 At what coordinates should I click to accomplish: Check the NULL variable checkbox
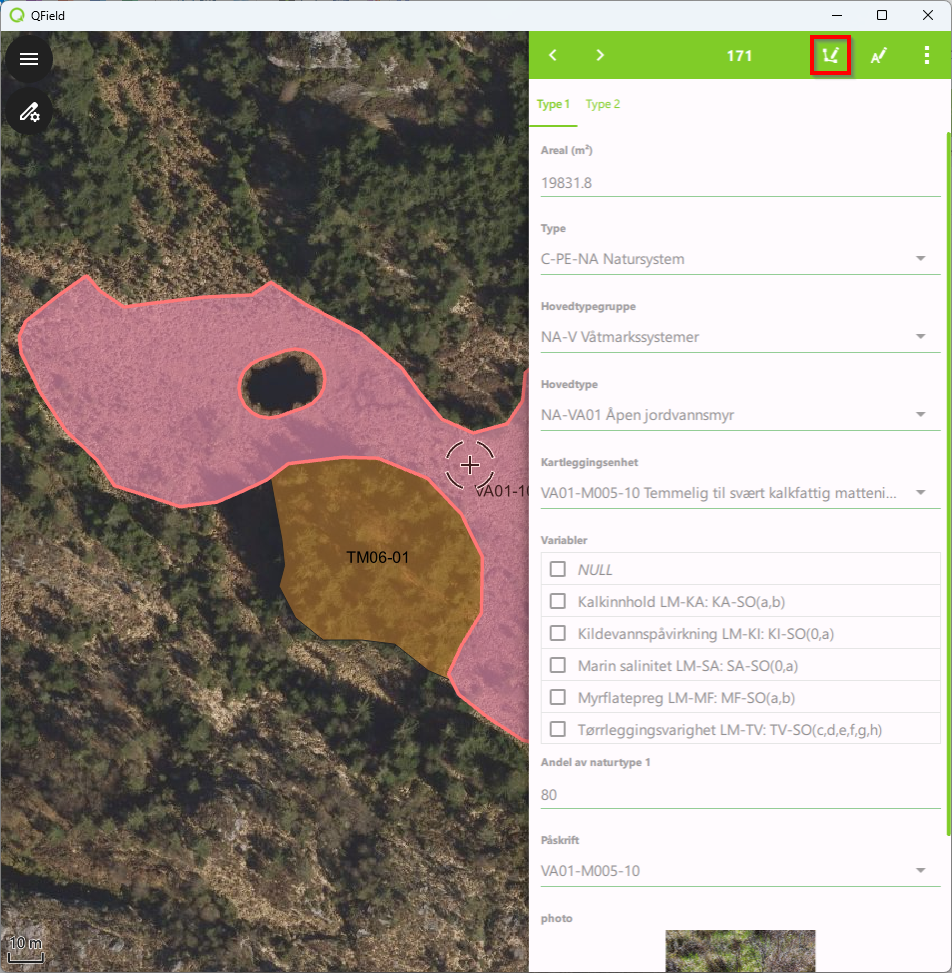tap(558, 569)
